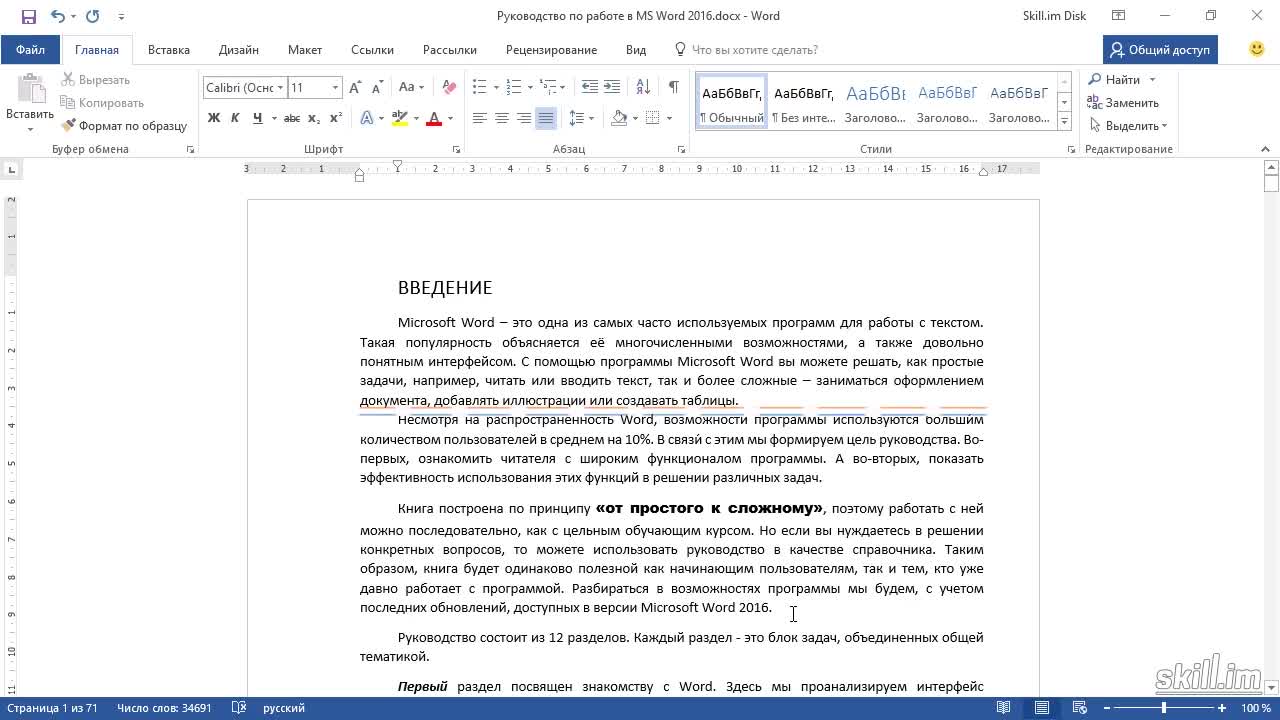Save the document with the floppy disk icon
The width and height of the screenshot is (1280, 720).
(28, 16)
